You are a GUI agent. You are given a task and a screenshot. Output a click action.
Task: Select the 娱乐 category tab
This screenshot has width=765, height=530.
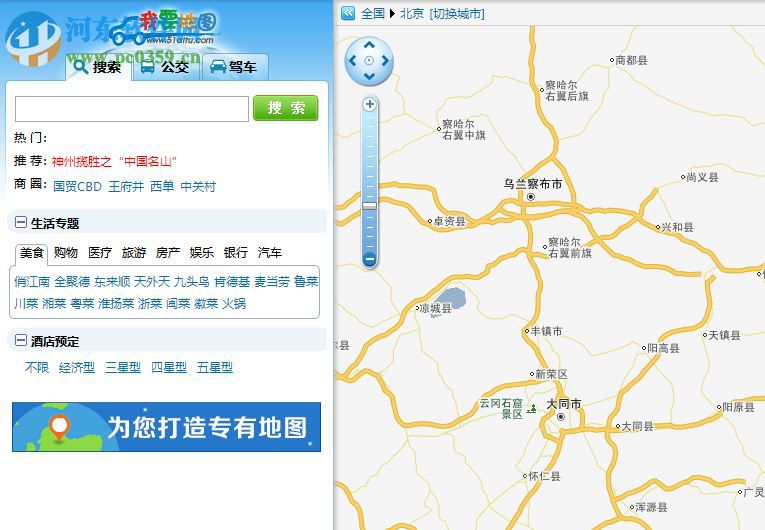201,252
